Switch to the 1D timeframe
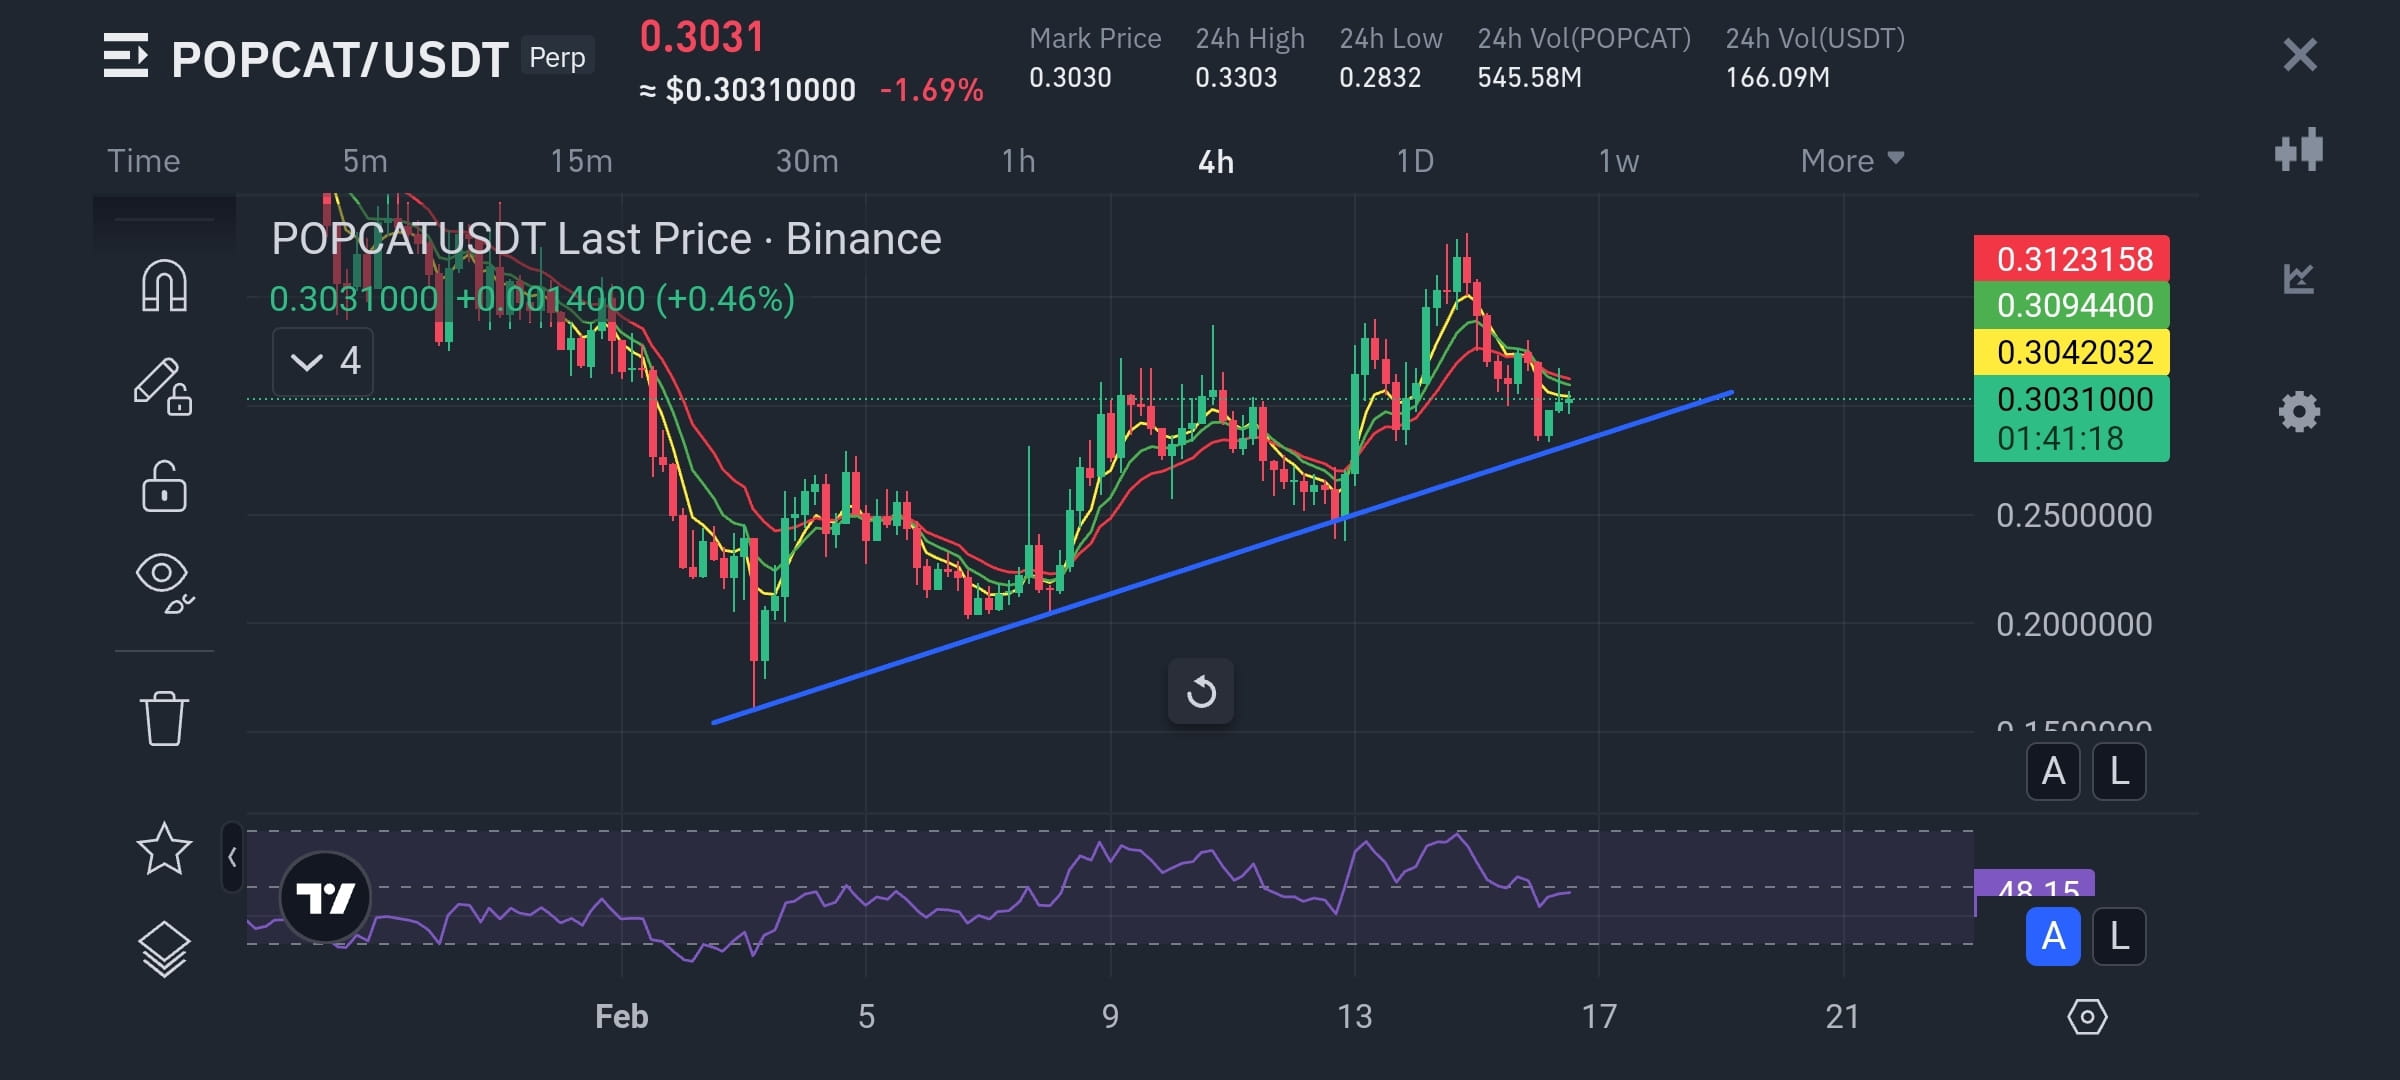 1415,161
